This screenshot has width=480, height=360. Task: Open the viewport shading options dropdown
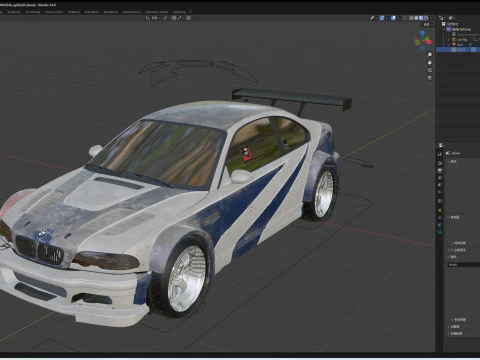(431, 18)
